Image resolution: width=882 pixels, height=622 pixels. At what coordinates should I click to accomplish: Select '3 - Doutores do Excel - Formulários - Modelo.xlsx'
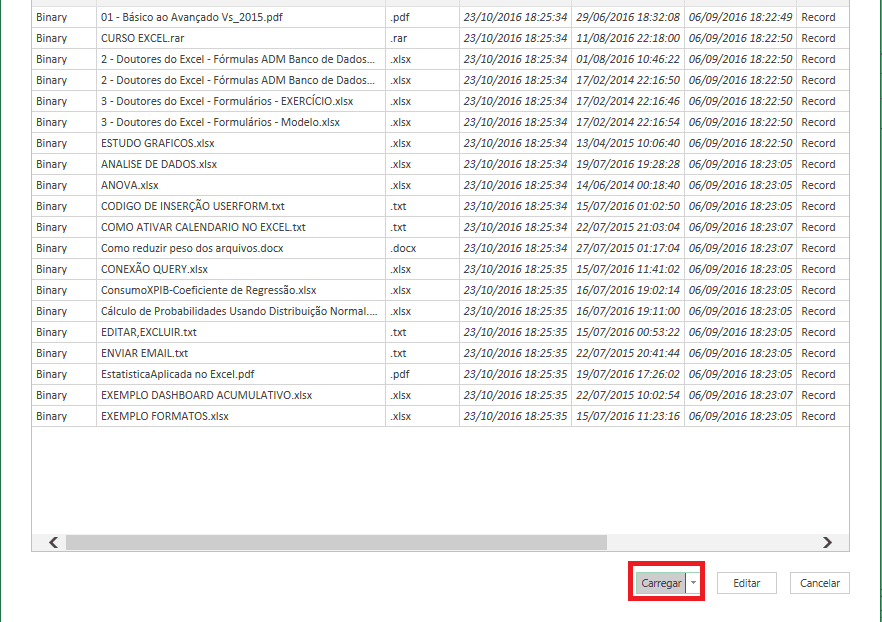point(220,122)
